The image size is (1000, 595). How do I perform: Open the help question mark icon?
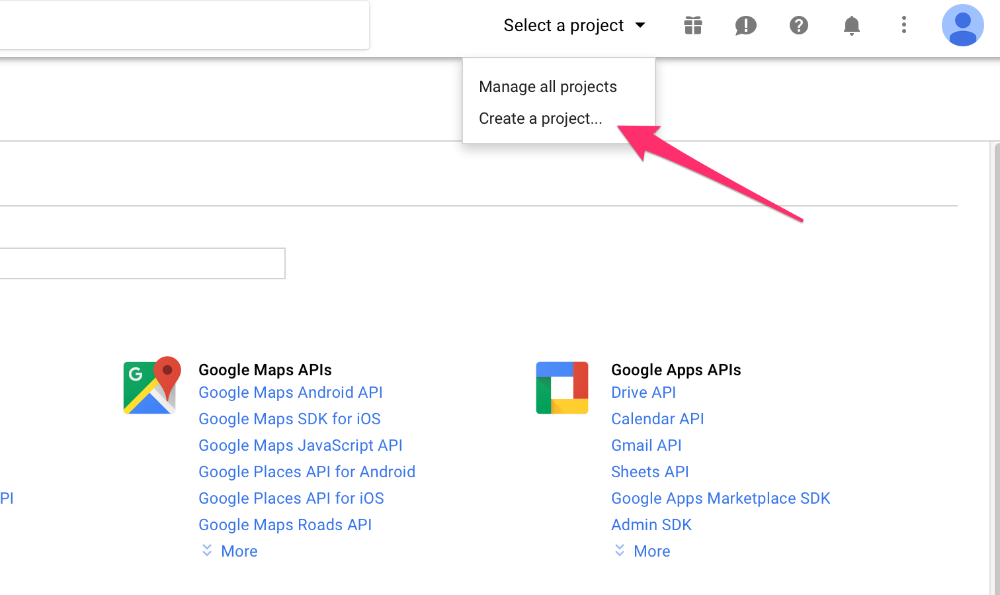(798, 26)
